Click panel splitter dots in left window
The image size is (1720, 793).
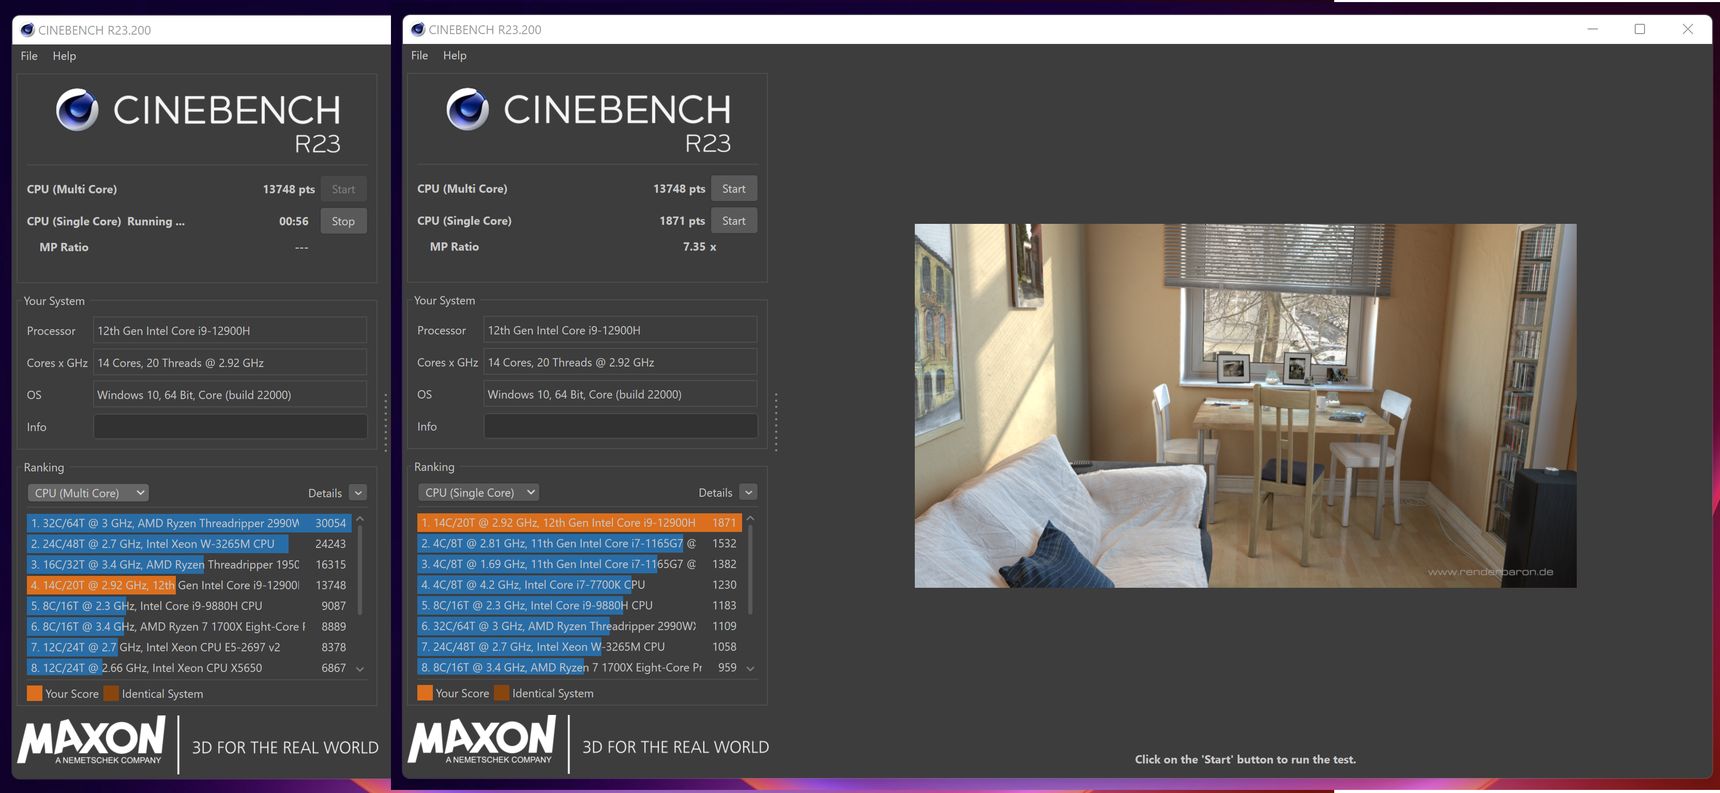pyautogui.click(x=386, y=422)
